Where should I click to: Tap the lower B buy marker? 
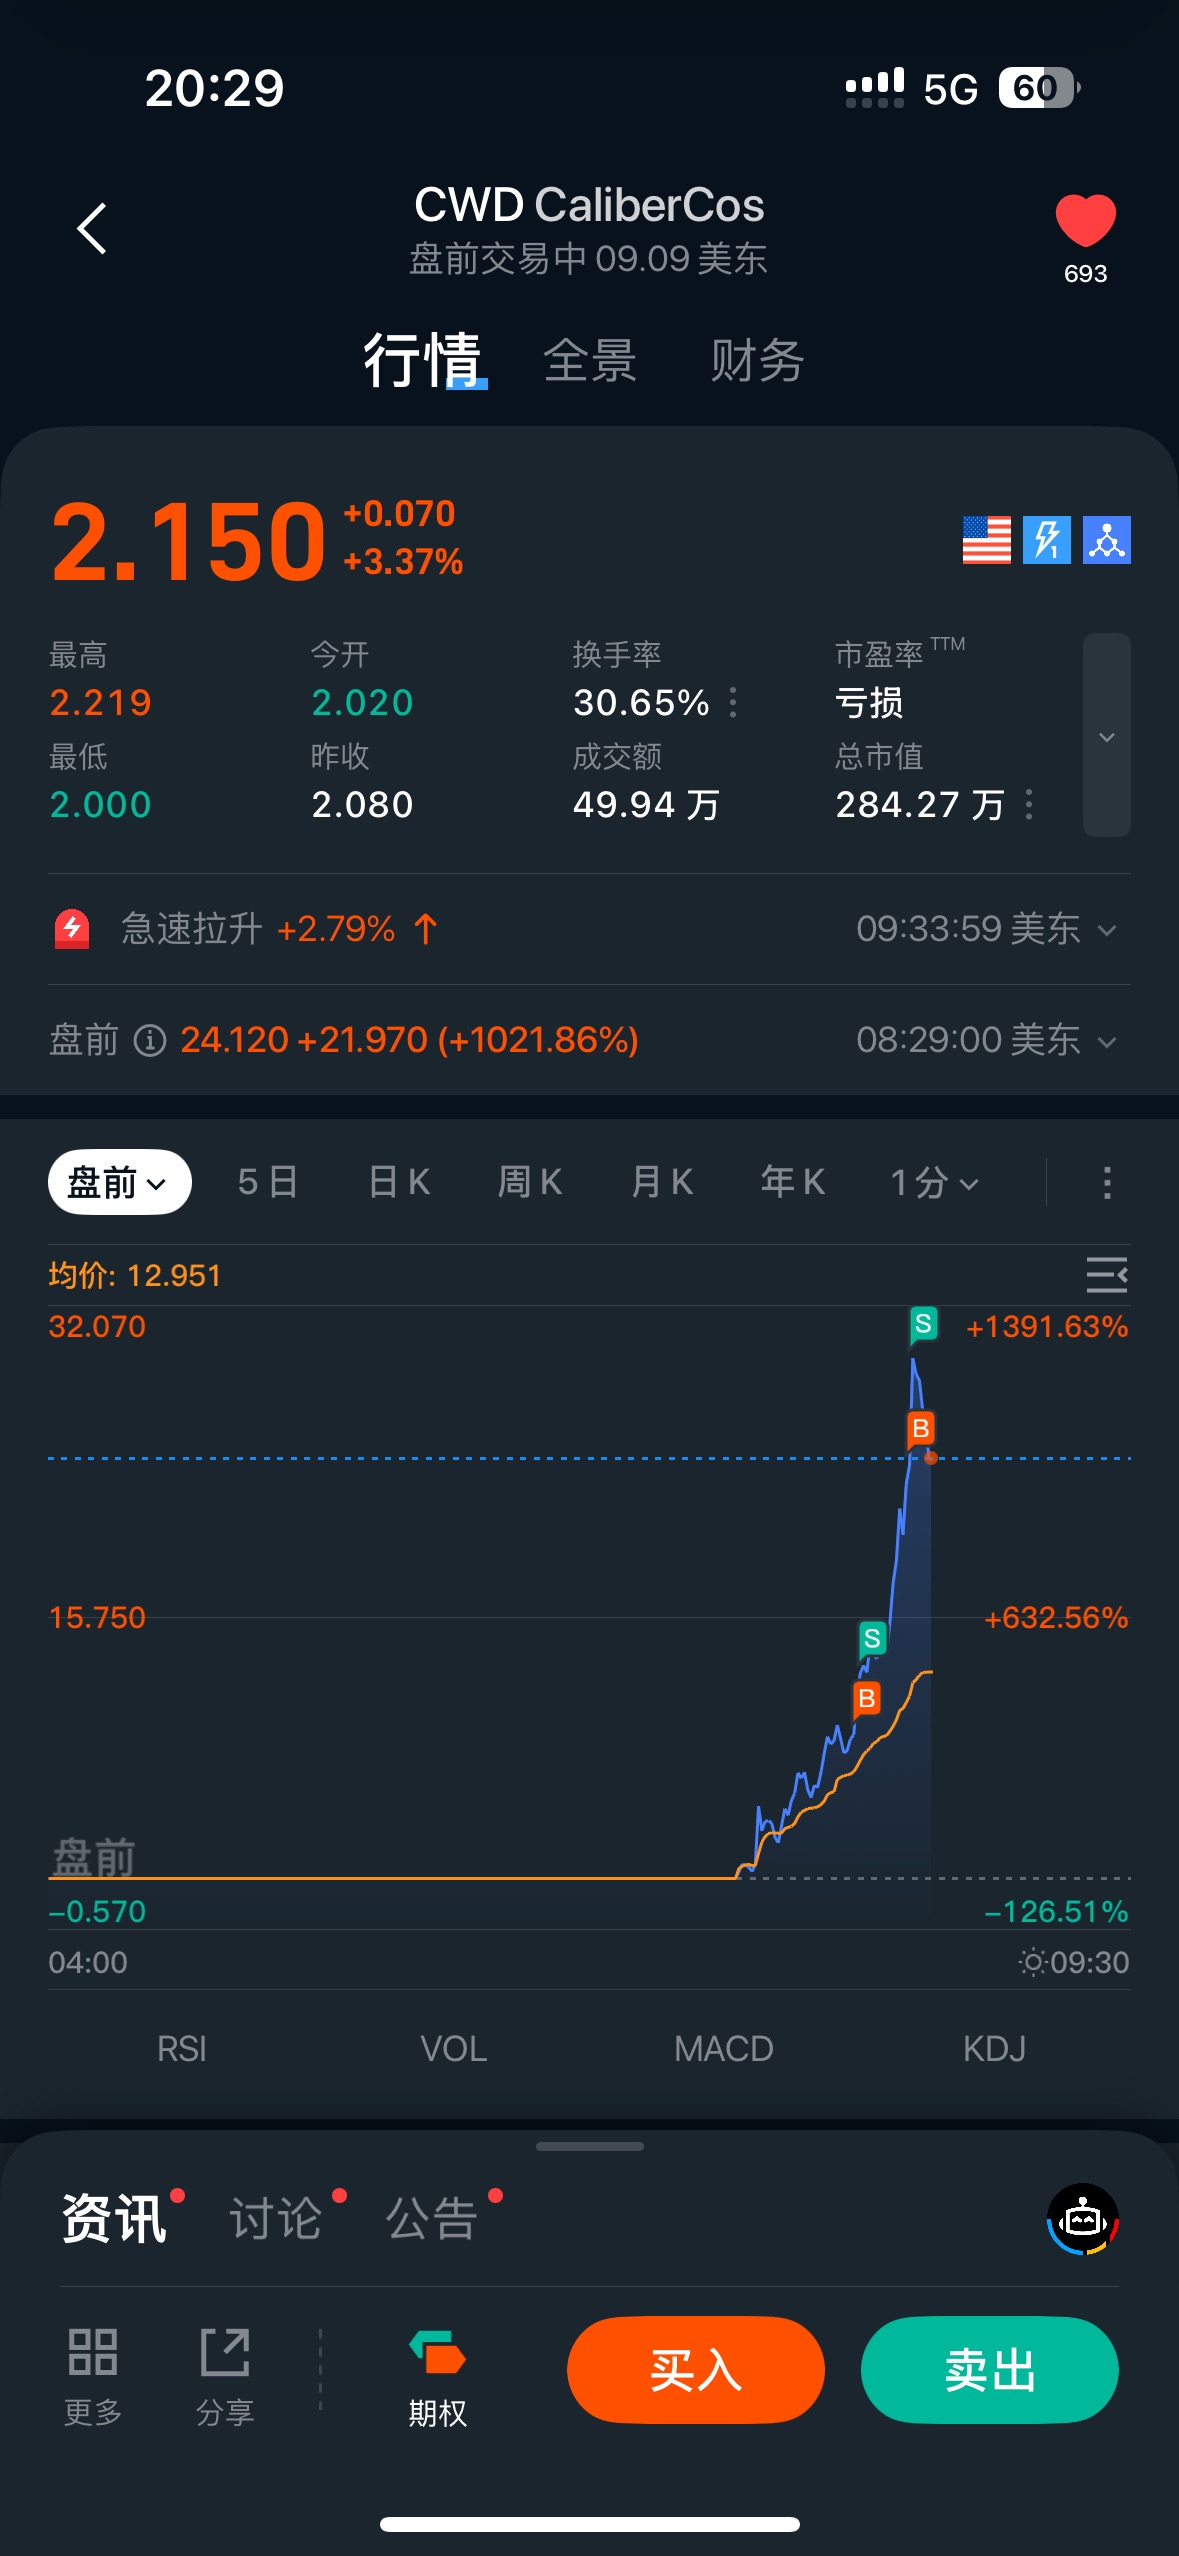tap(867, 1698)
